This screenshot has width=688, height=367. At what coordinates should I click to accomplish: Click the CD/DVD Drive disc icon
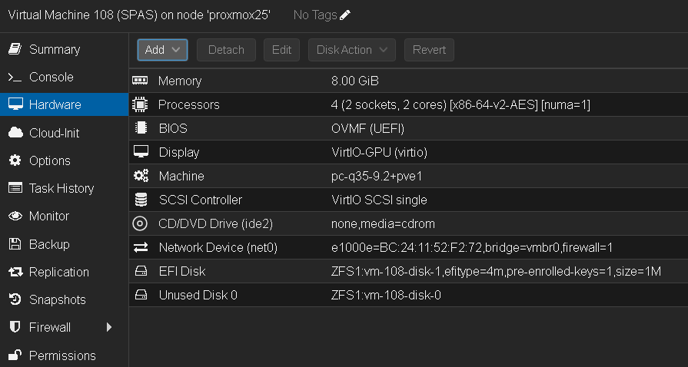(140, 224)
